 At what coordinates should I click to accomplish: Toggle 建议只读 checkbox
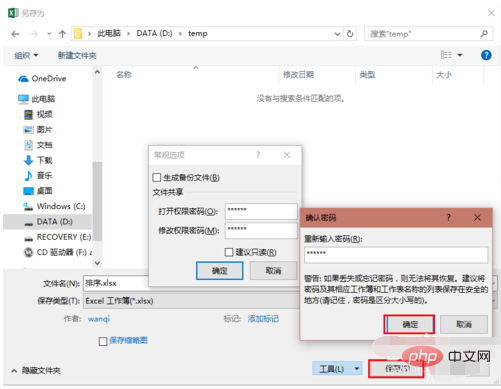coord(229,252)
